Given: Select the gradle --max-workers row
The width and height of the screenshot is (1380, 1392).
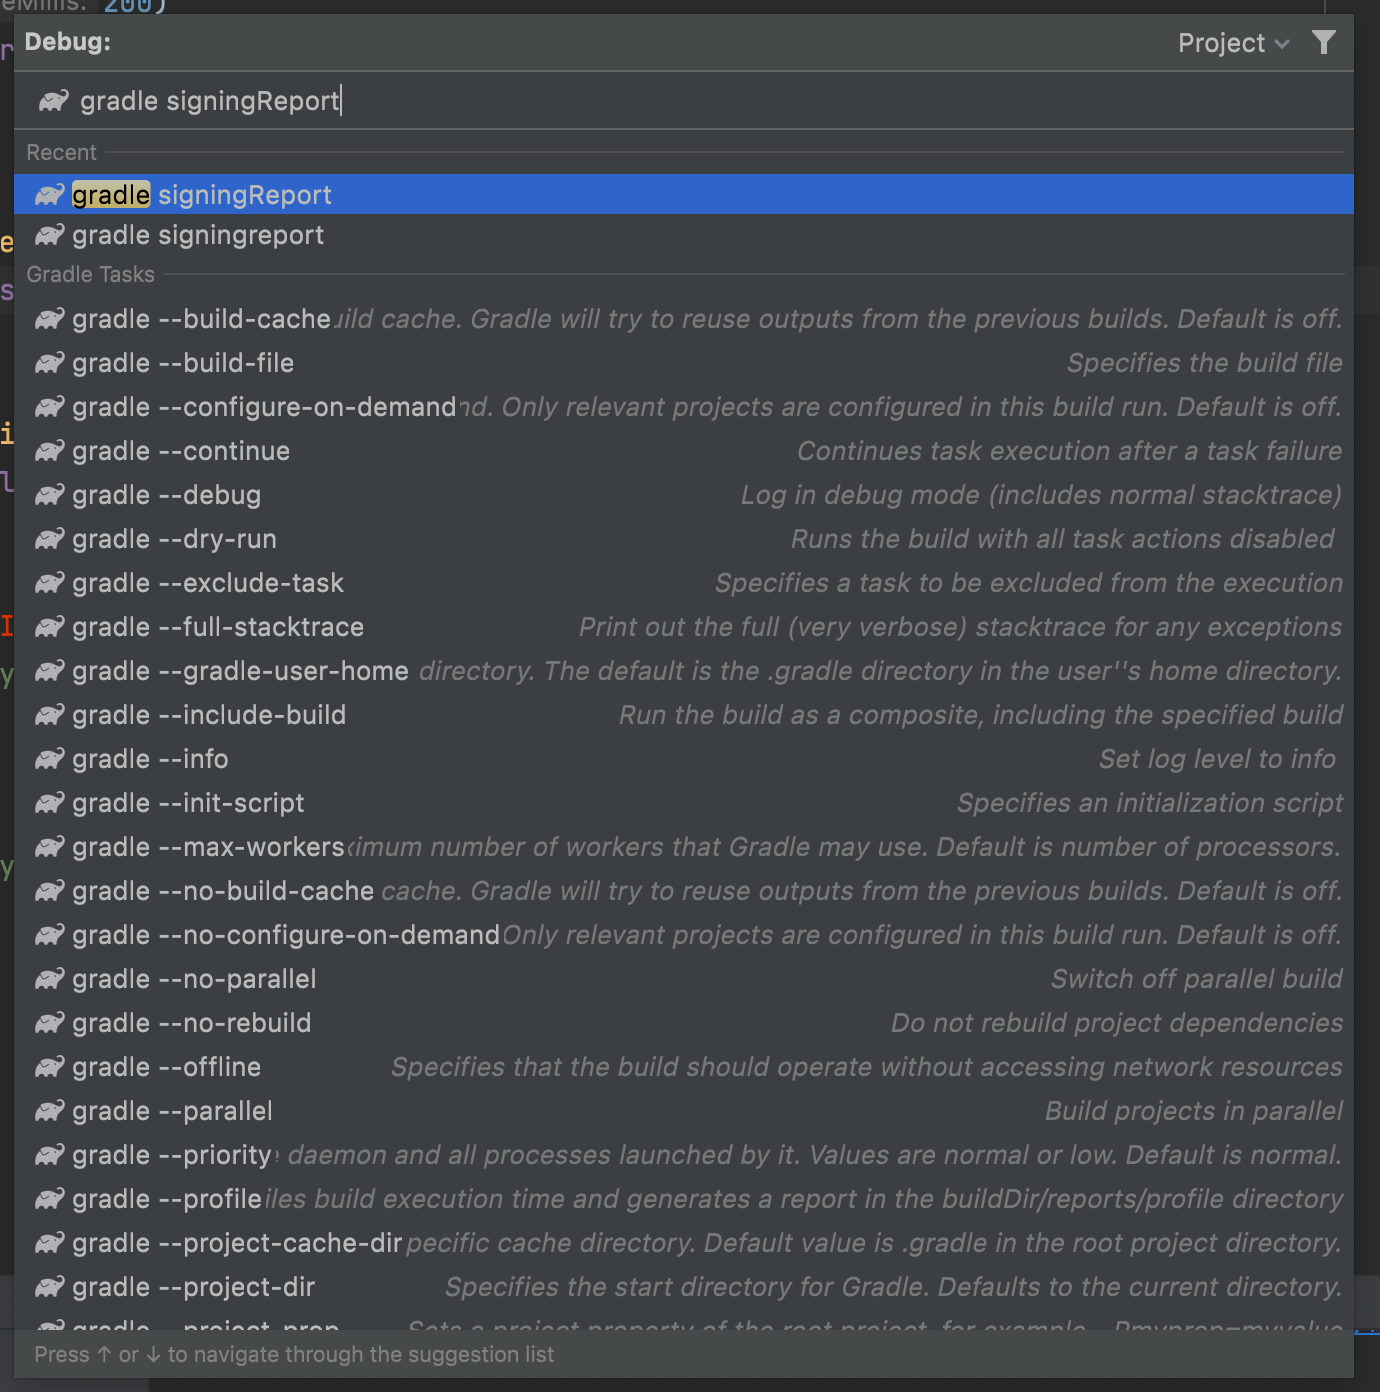Looking at the screenshot, I should click(x=684, y=847).
